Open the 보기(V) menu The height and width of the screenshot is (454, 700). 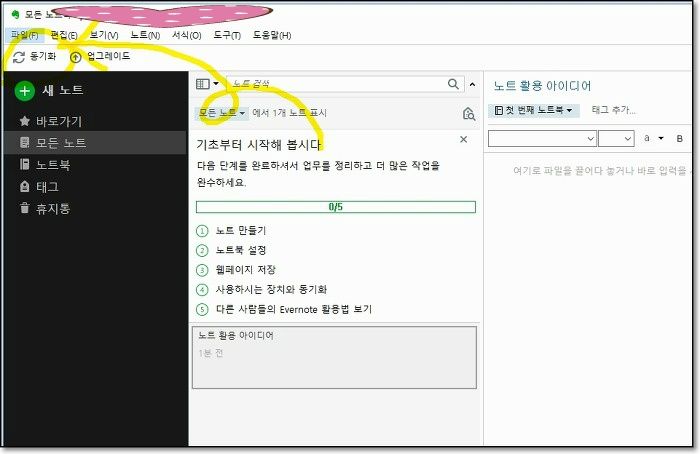coord(104,35)
